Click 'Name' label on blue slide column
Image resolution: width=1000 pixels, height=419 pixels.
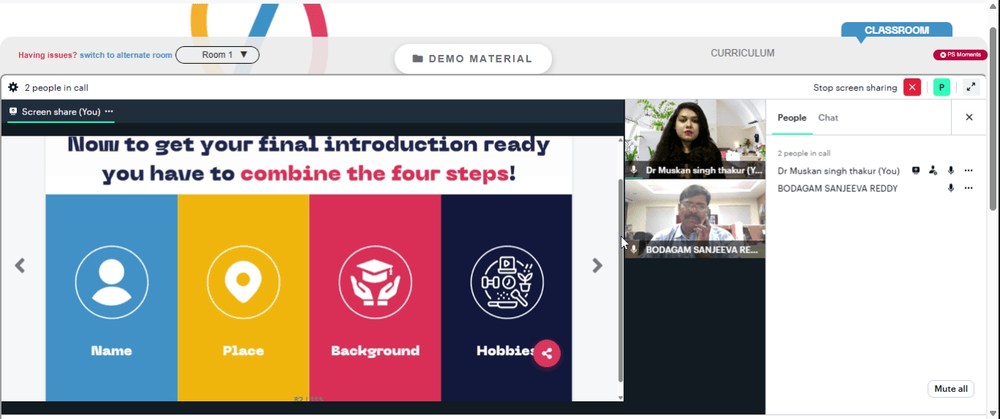(112, 351)
